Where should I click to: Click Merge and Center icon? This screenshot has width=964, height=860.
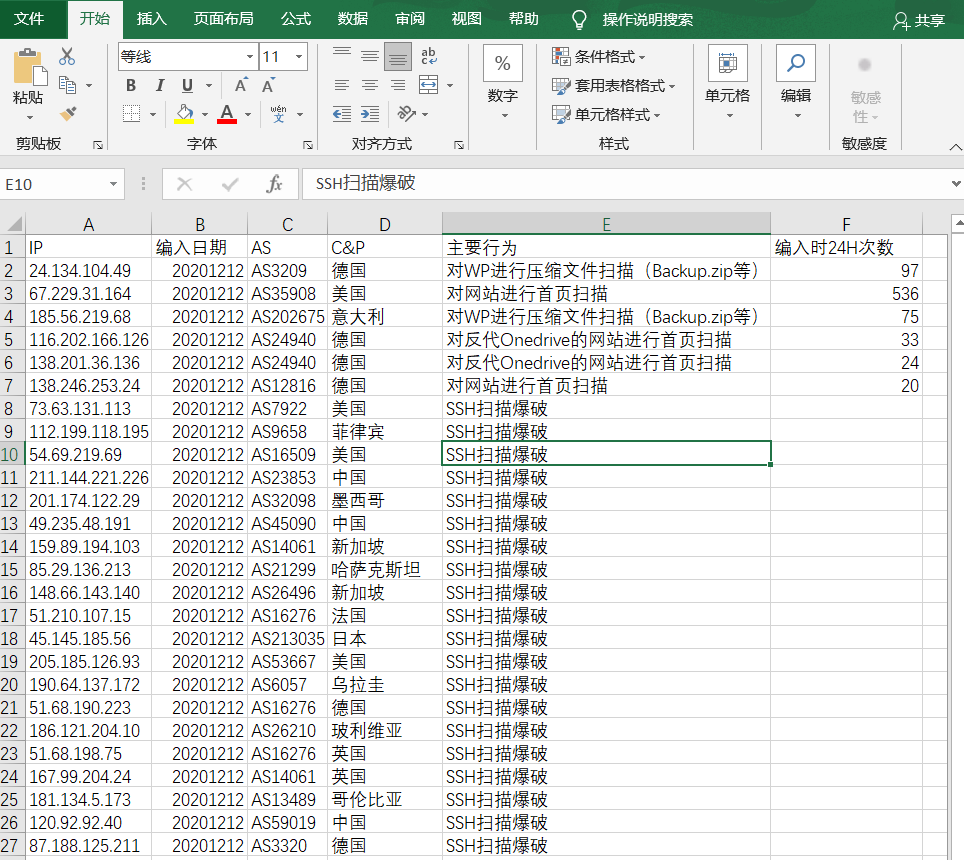(x=429, y=85)
